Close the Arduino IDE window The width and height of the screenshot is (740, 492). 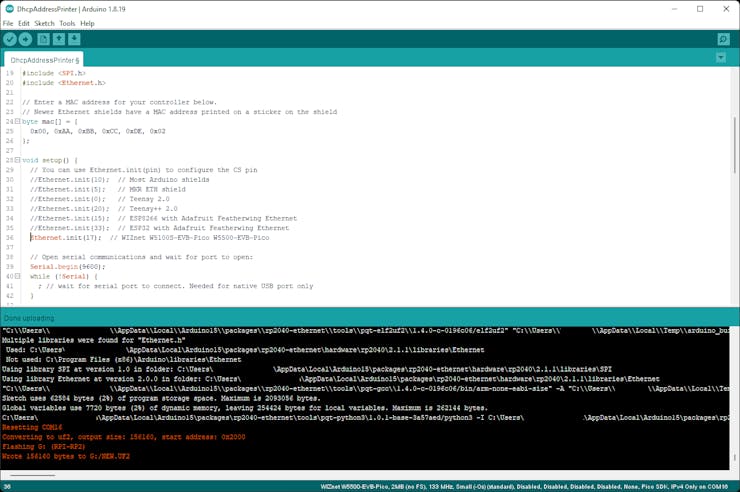click(x=726, y=9)
